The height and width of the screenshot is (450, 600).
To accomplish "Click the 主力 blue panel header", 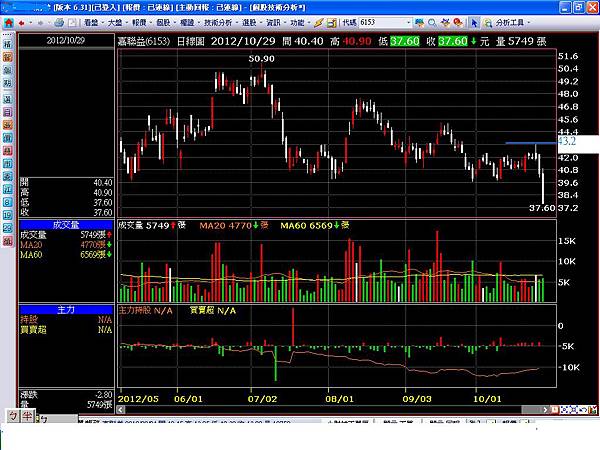I will pyautogui.click(x=66, y=310).
